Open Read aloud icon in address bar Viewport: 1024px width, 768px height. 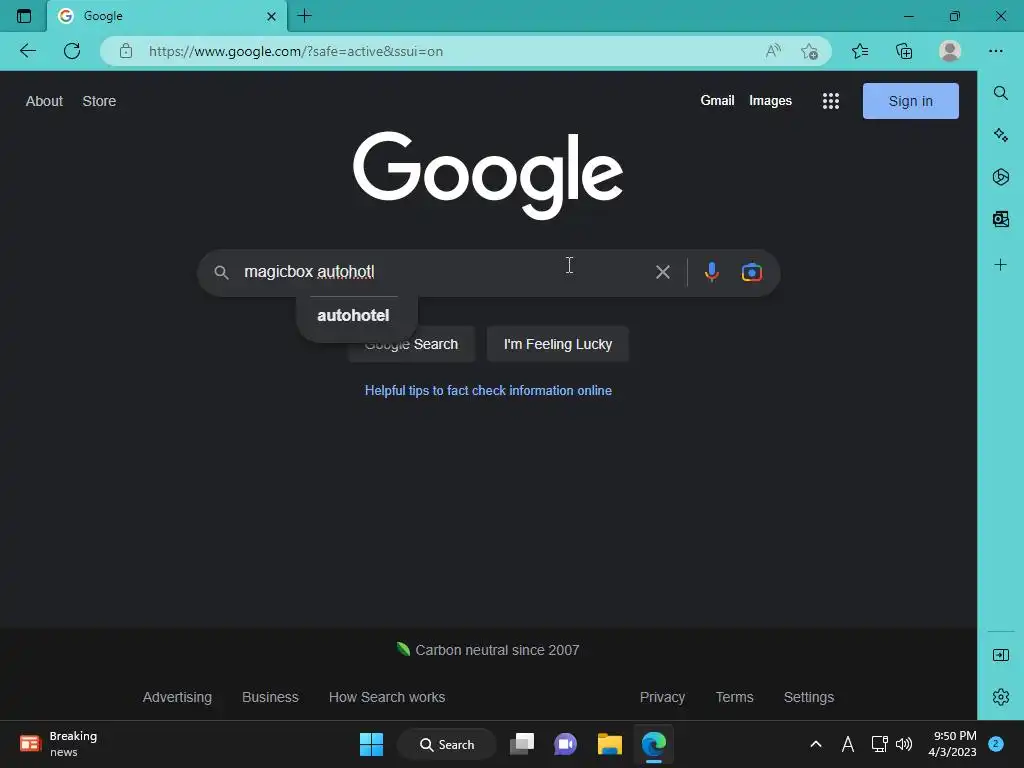tap(773, 51)
